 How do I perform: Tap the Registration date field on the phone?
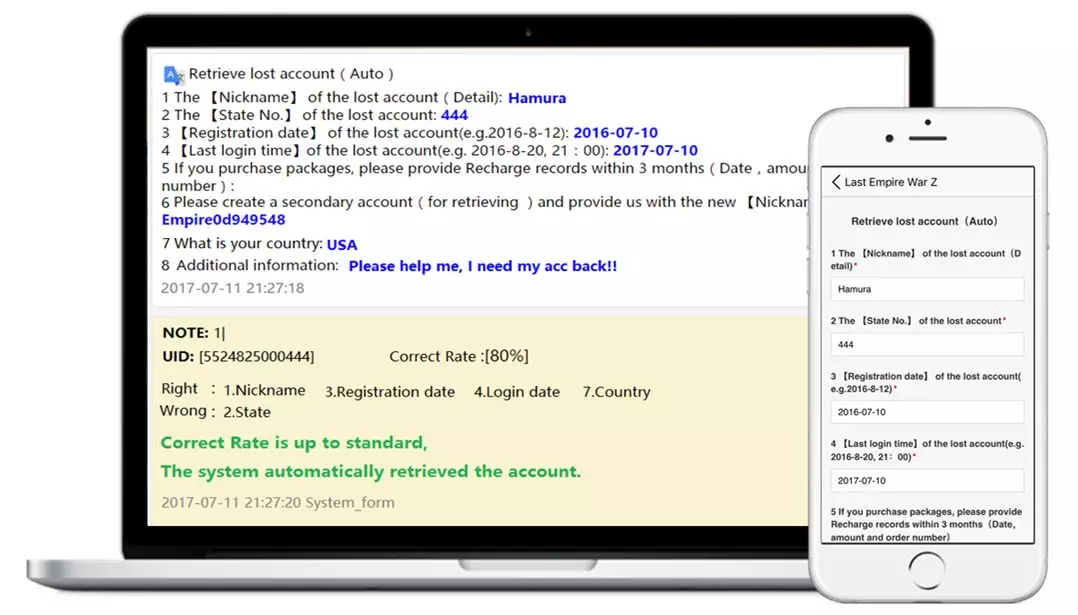pyautogui.click(x=927, y=411)
